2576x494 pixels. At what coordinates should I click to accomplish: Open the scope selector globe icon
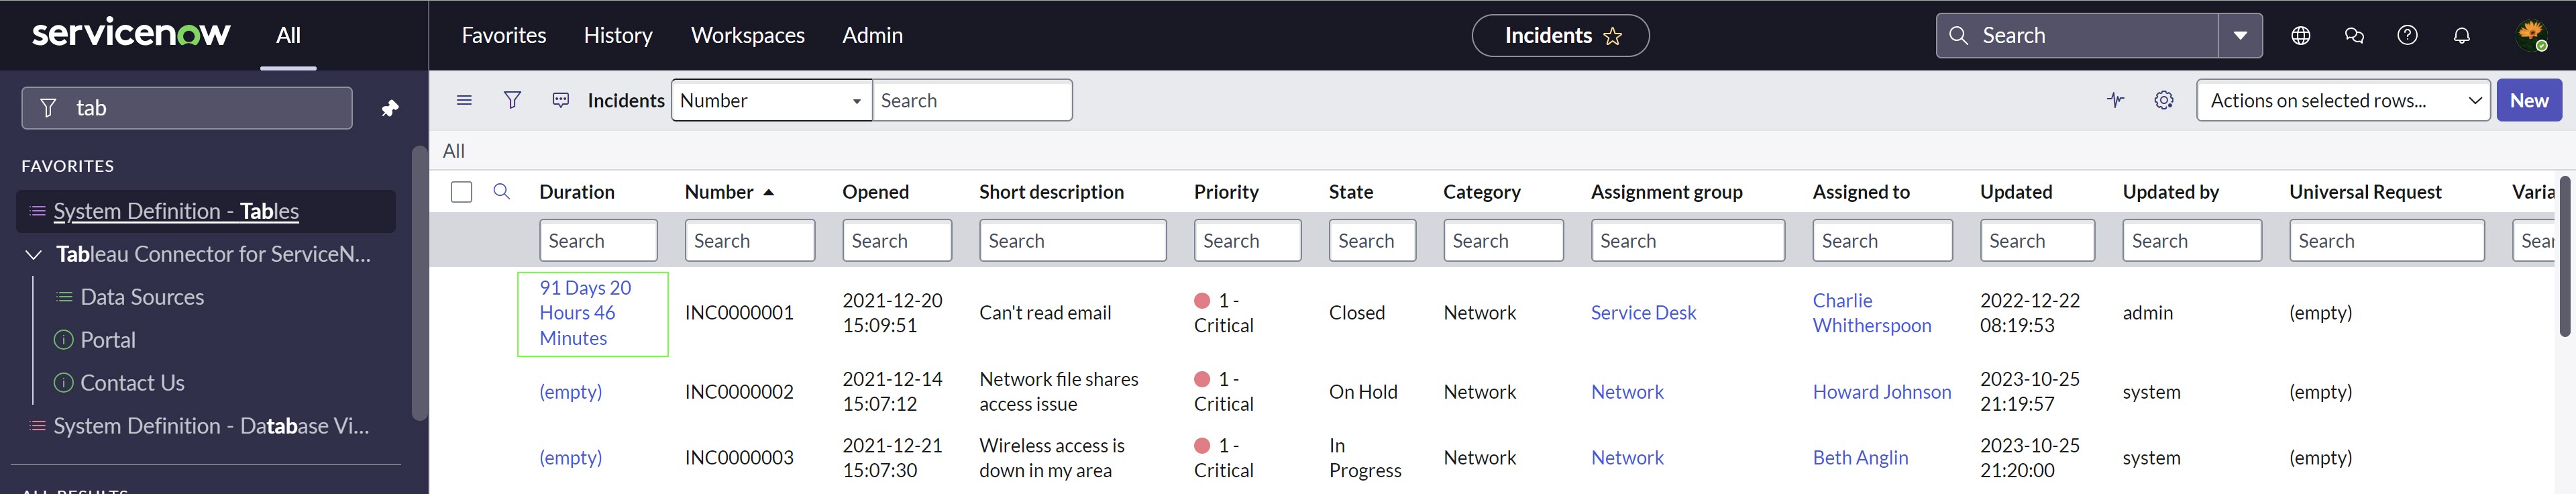pos(2300,36)
